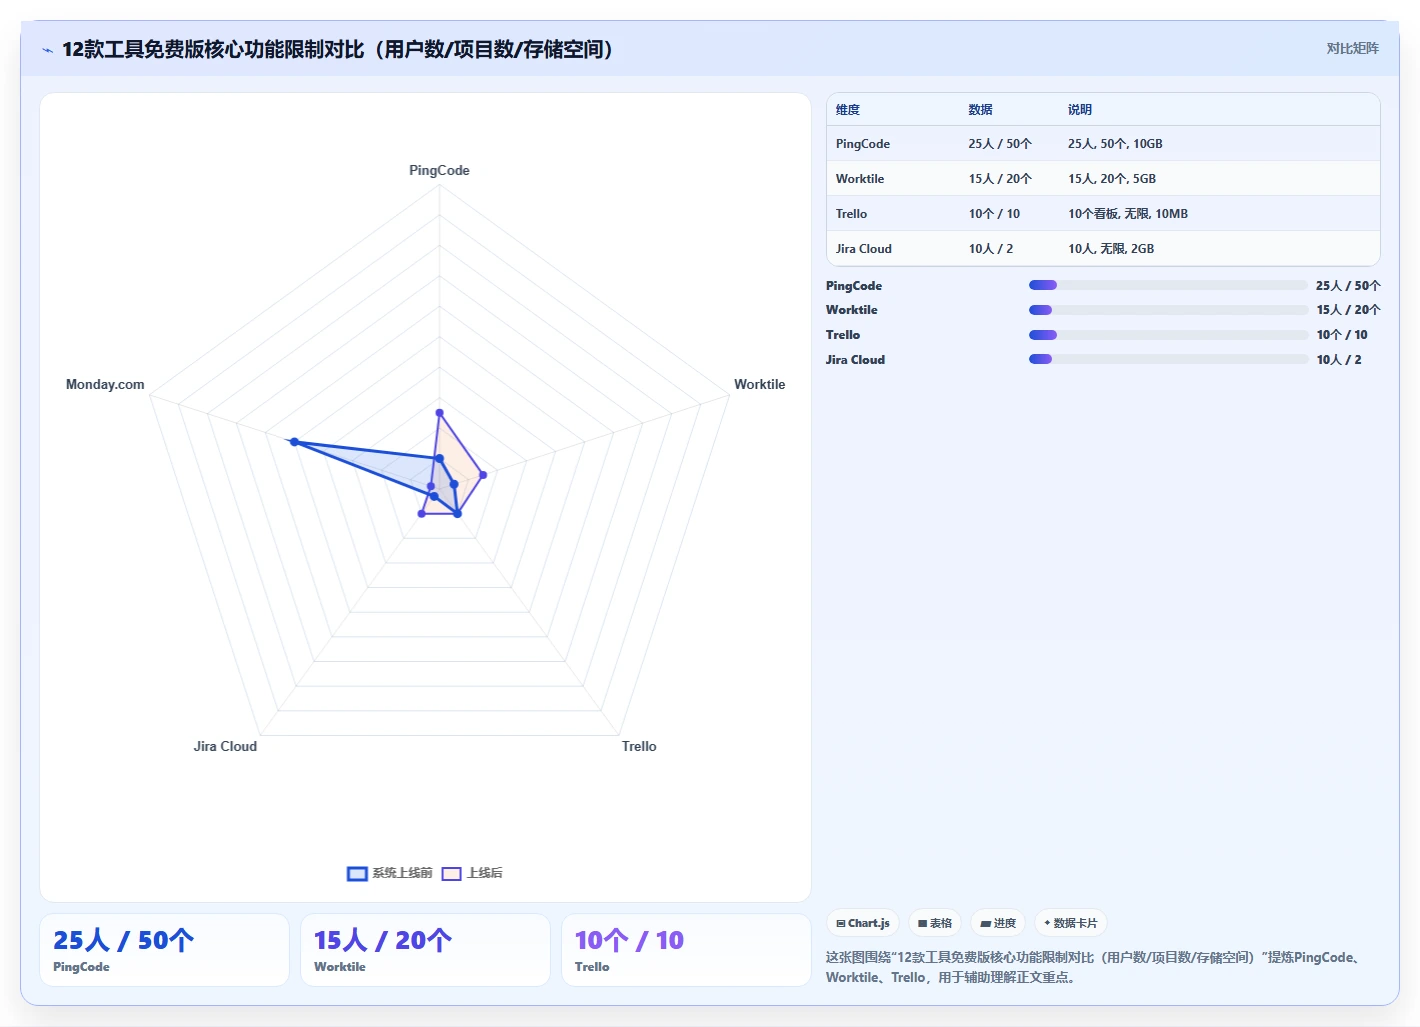Click the 对比矩阵 label in header
This screenshot has width=1420, height=1027.
point(1352,49)
